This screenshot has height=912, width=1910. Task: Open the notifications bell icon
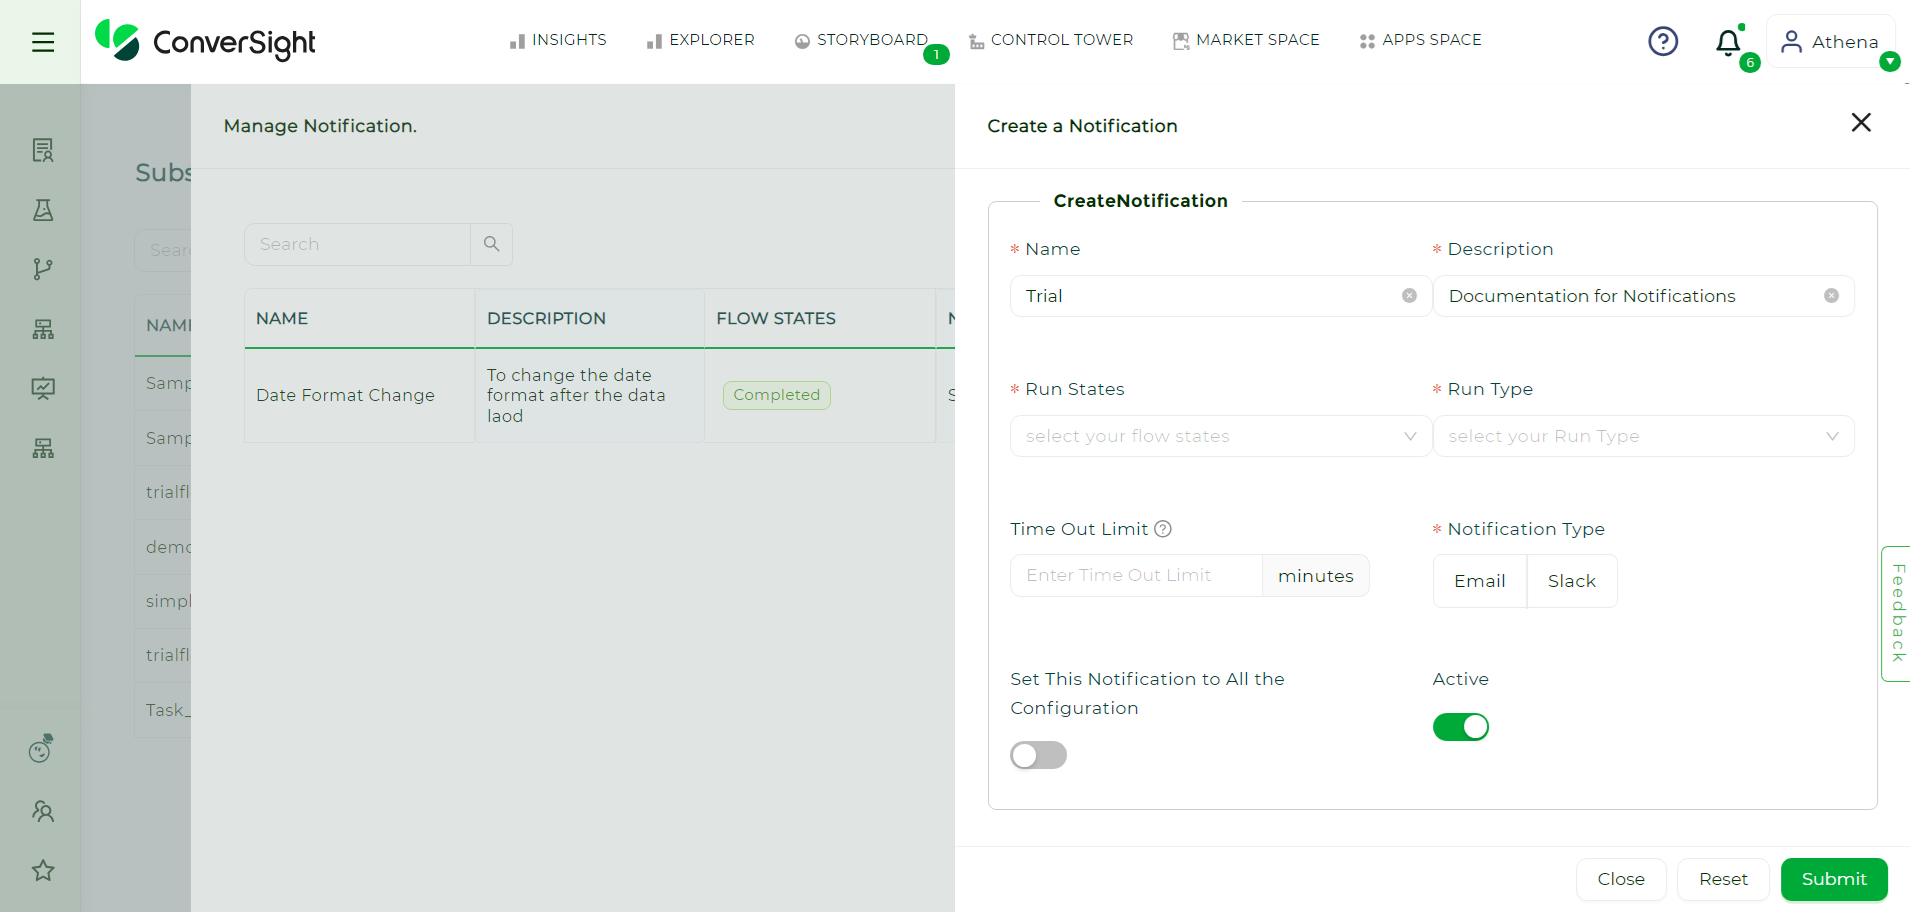1728,42
